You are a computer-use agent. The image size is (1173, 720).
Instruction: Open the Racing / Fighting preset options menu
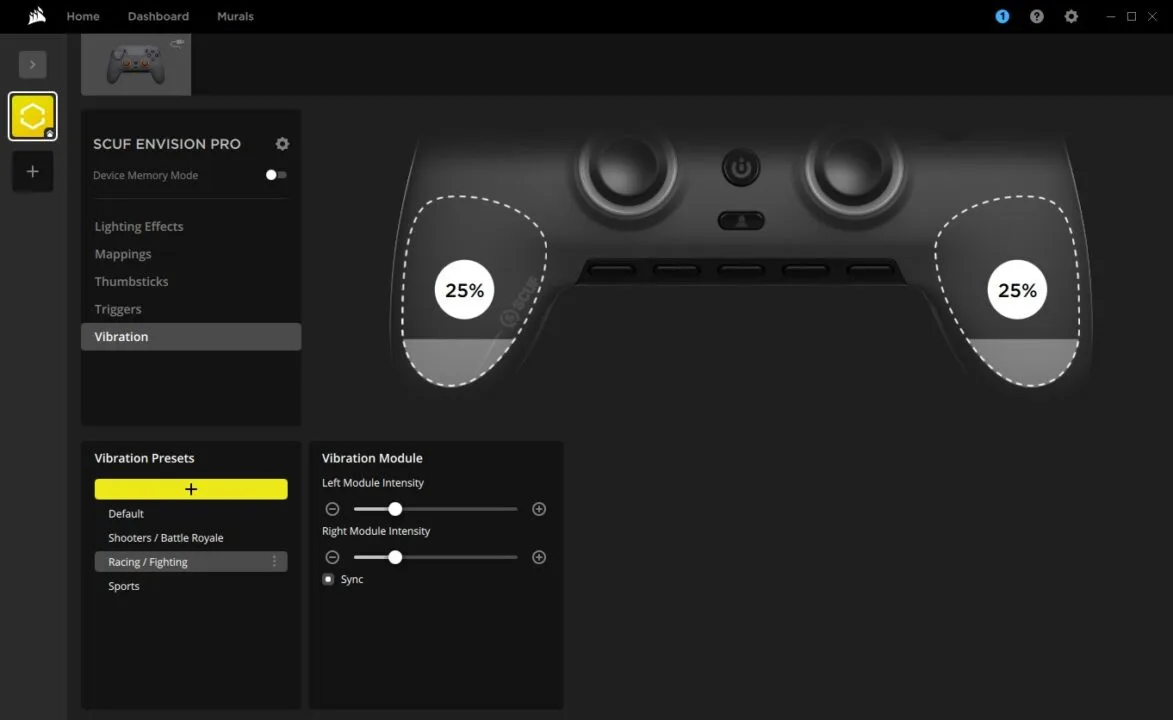point(274,561)
